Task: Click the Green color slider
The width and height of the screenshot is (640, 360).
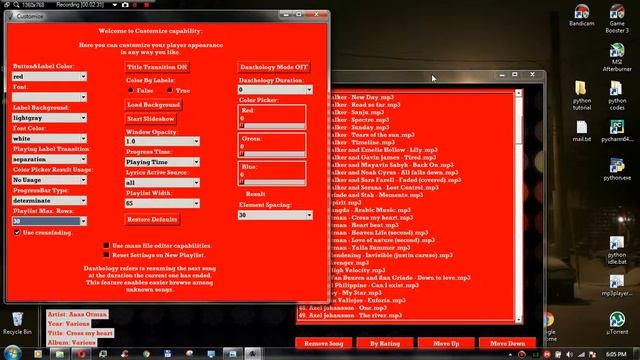Action: [272, 154]
